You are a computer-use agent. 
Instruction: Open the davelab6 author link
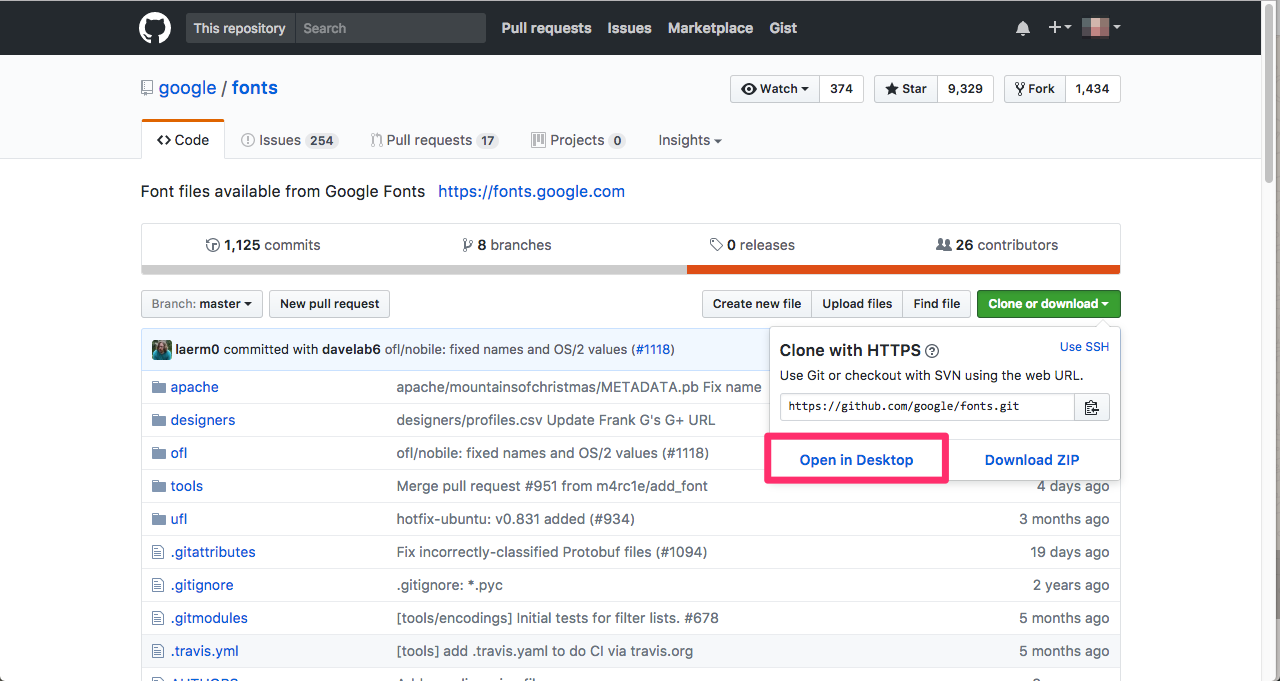(x=351, y=350)
